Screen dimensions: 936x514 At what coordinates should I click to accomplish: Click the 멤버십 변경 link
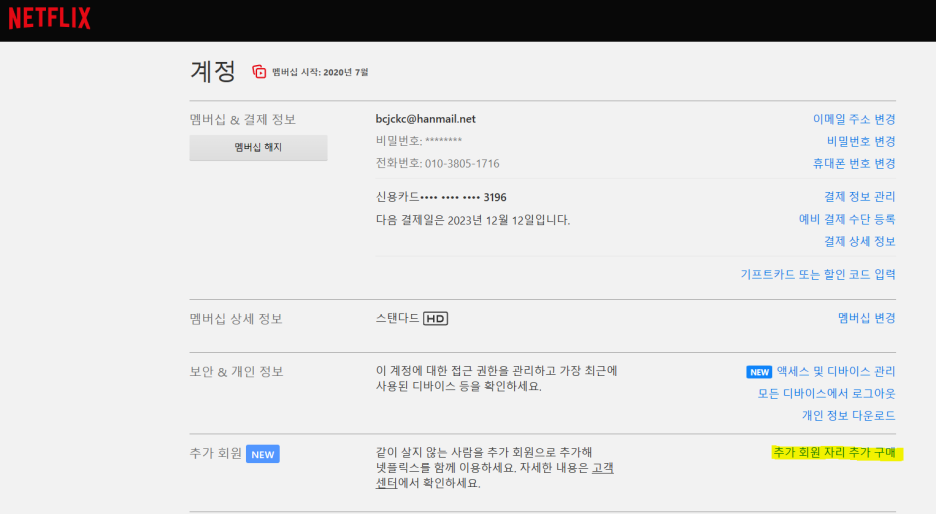pyautogui.click(x=866, y=318)
